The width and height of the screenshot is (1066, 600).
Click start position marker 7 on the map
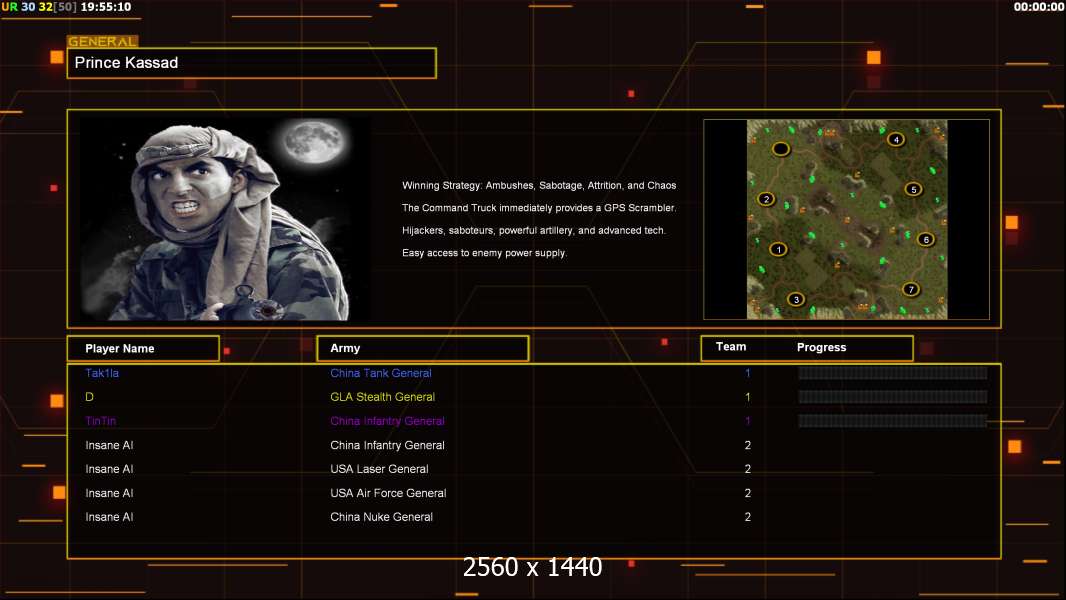pyautogui.click(x=911, y=289)
